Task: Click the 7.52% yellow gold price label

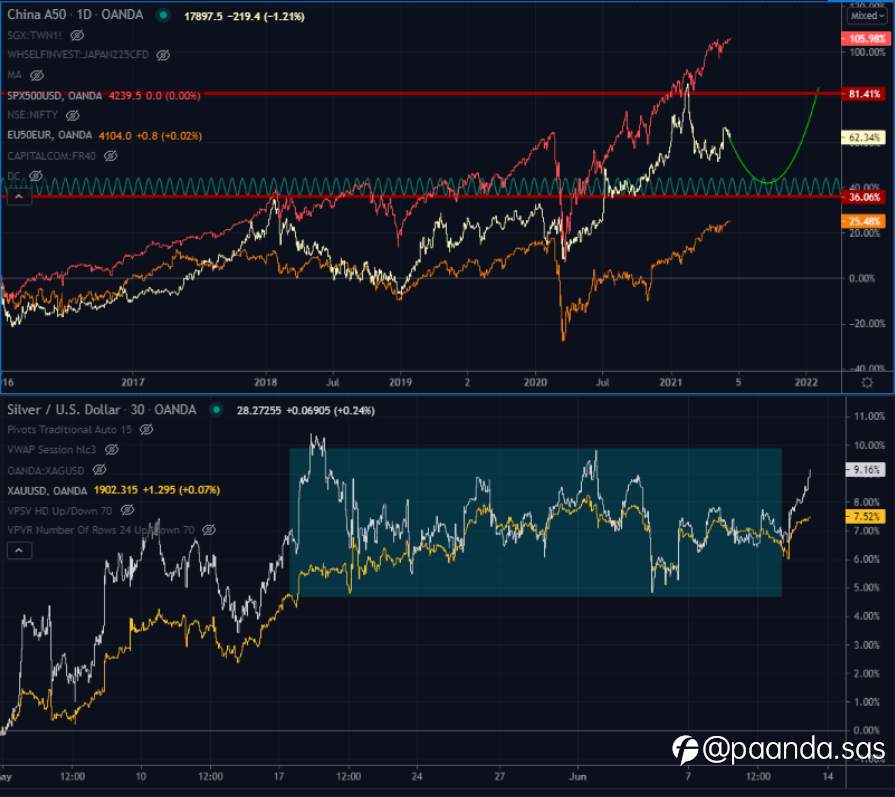Action: point(866,517)
